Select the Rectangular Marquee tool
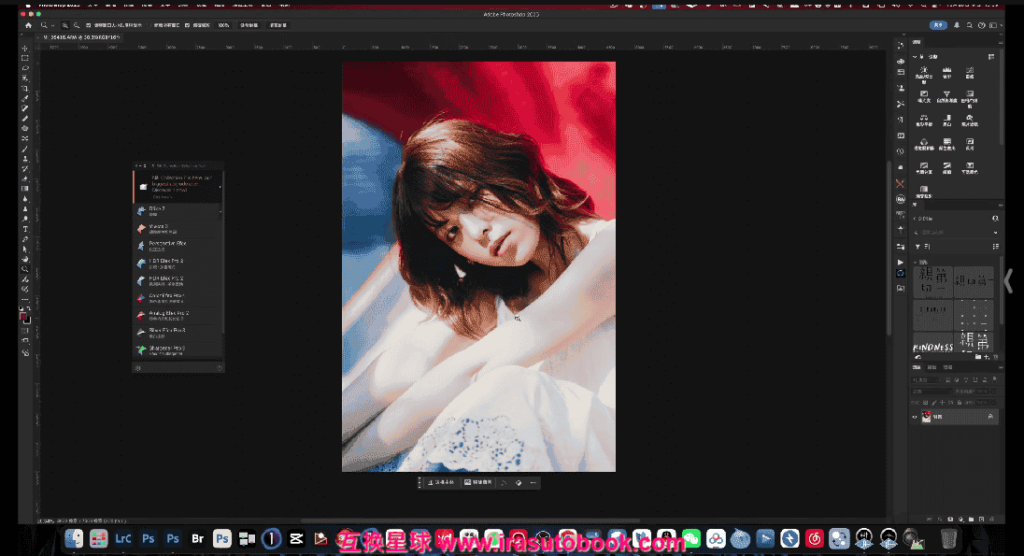Image resolution: width=1024 pixels, height=556 pixels. point(25,57)
